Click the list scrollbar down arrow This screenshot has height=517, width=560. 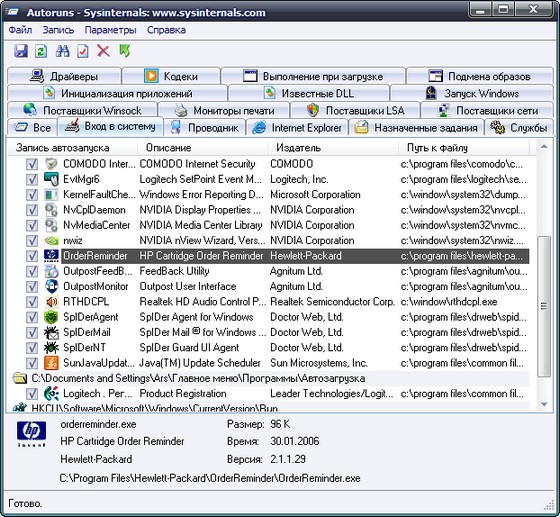click(x=544, y=405)
